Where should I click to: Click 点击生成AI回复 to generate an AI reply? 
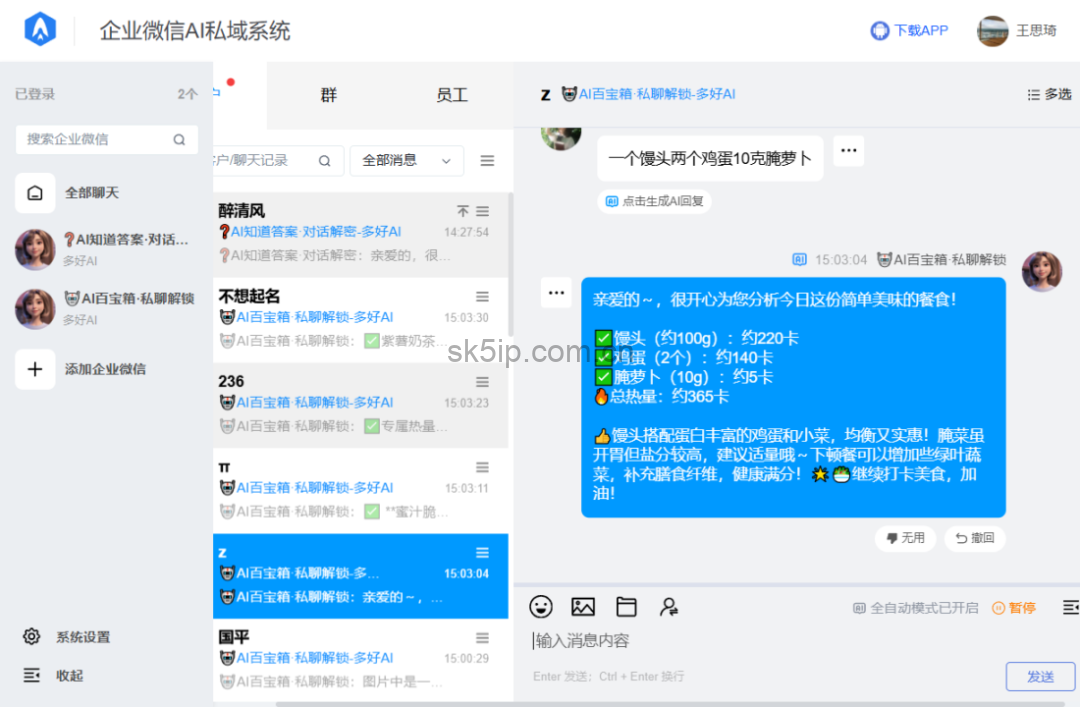[x=654, y=201]
